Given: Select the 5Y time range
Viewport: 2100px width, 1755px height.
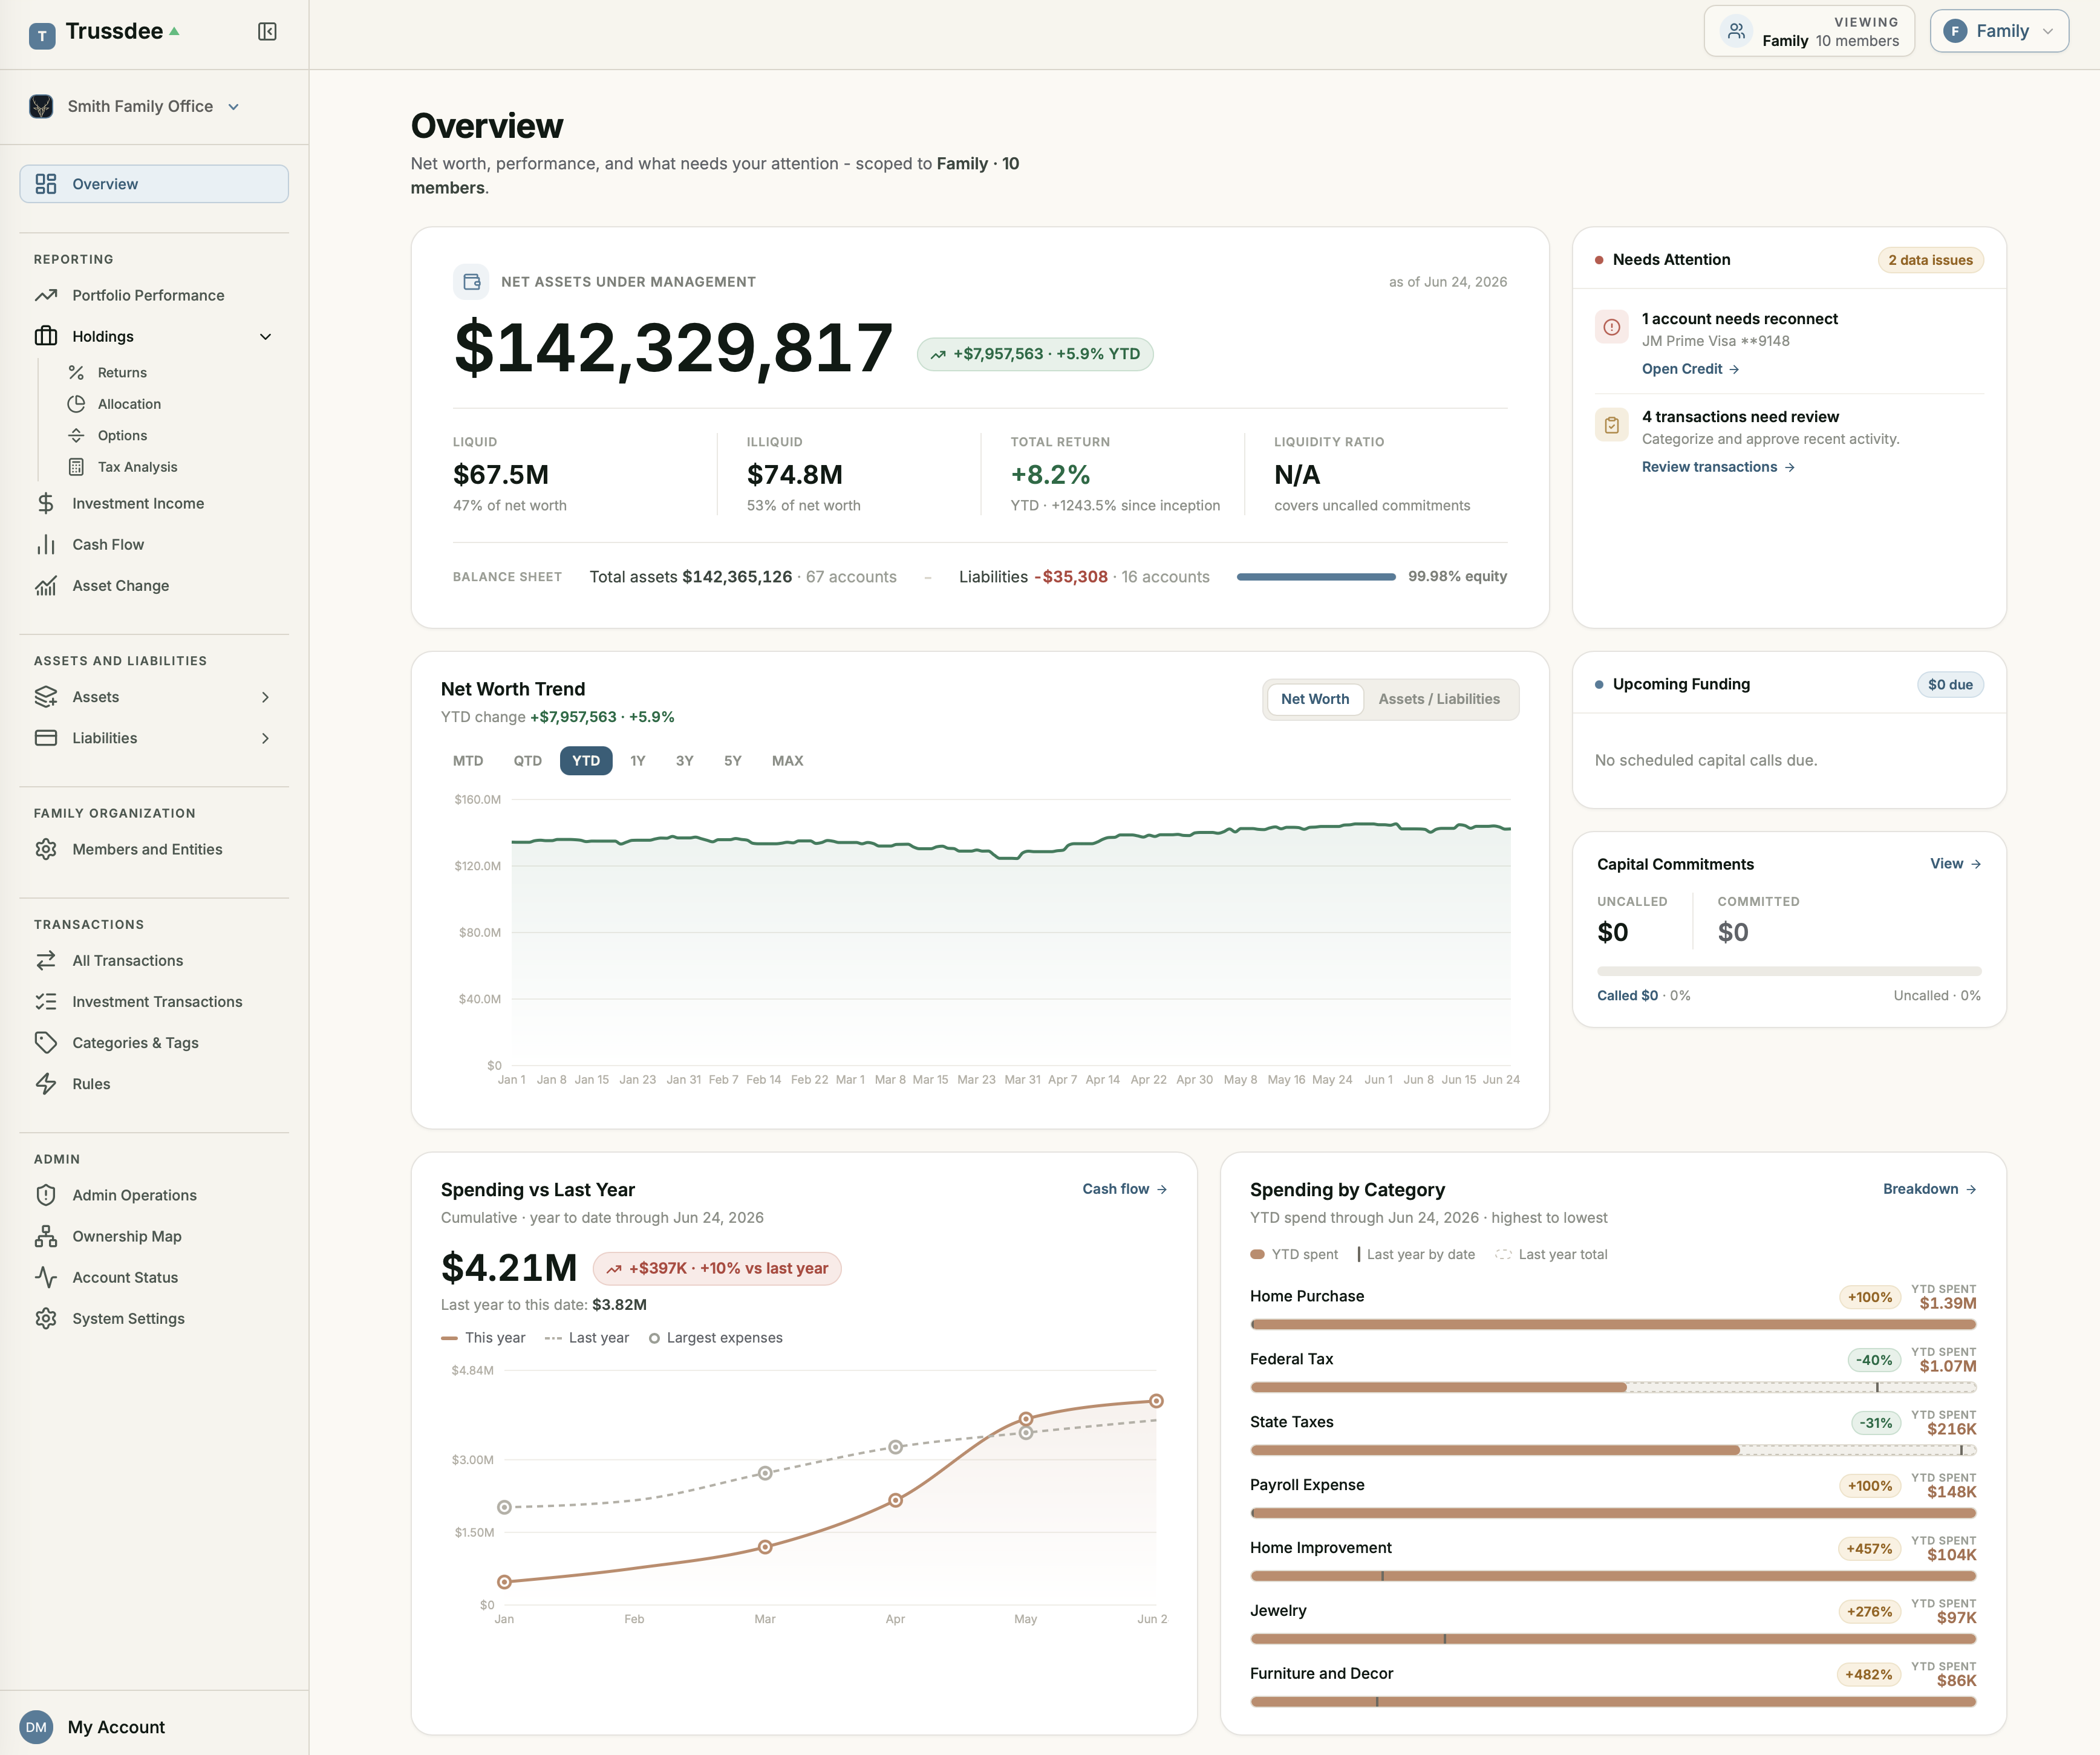Looking at the screenshot, I should 733,761.
